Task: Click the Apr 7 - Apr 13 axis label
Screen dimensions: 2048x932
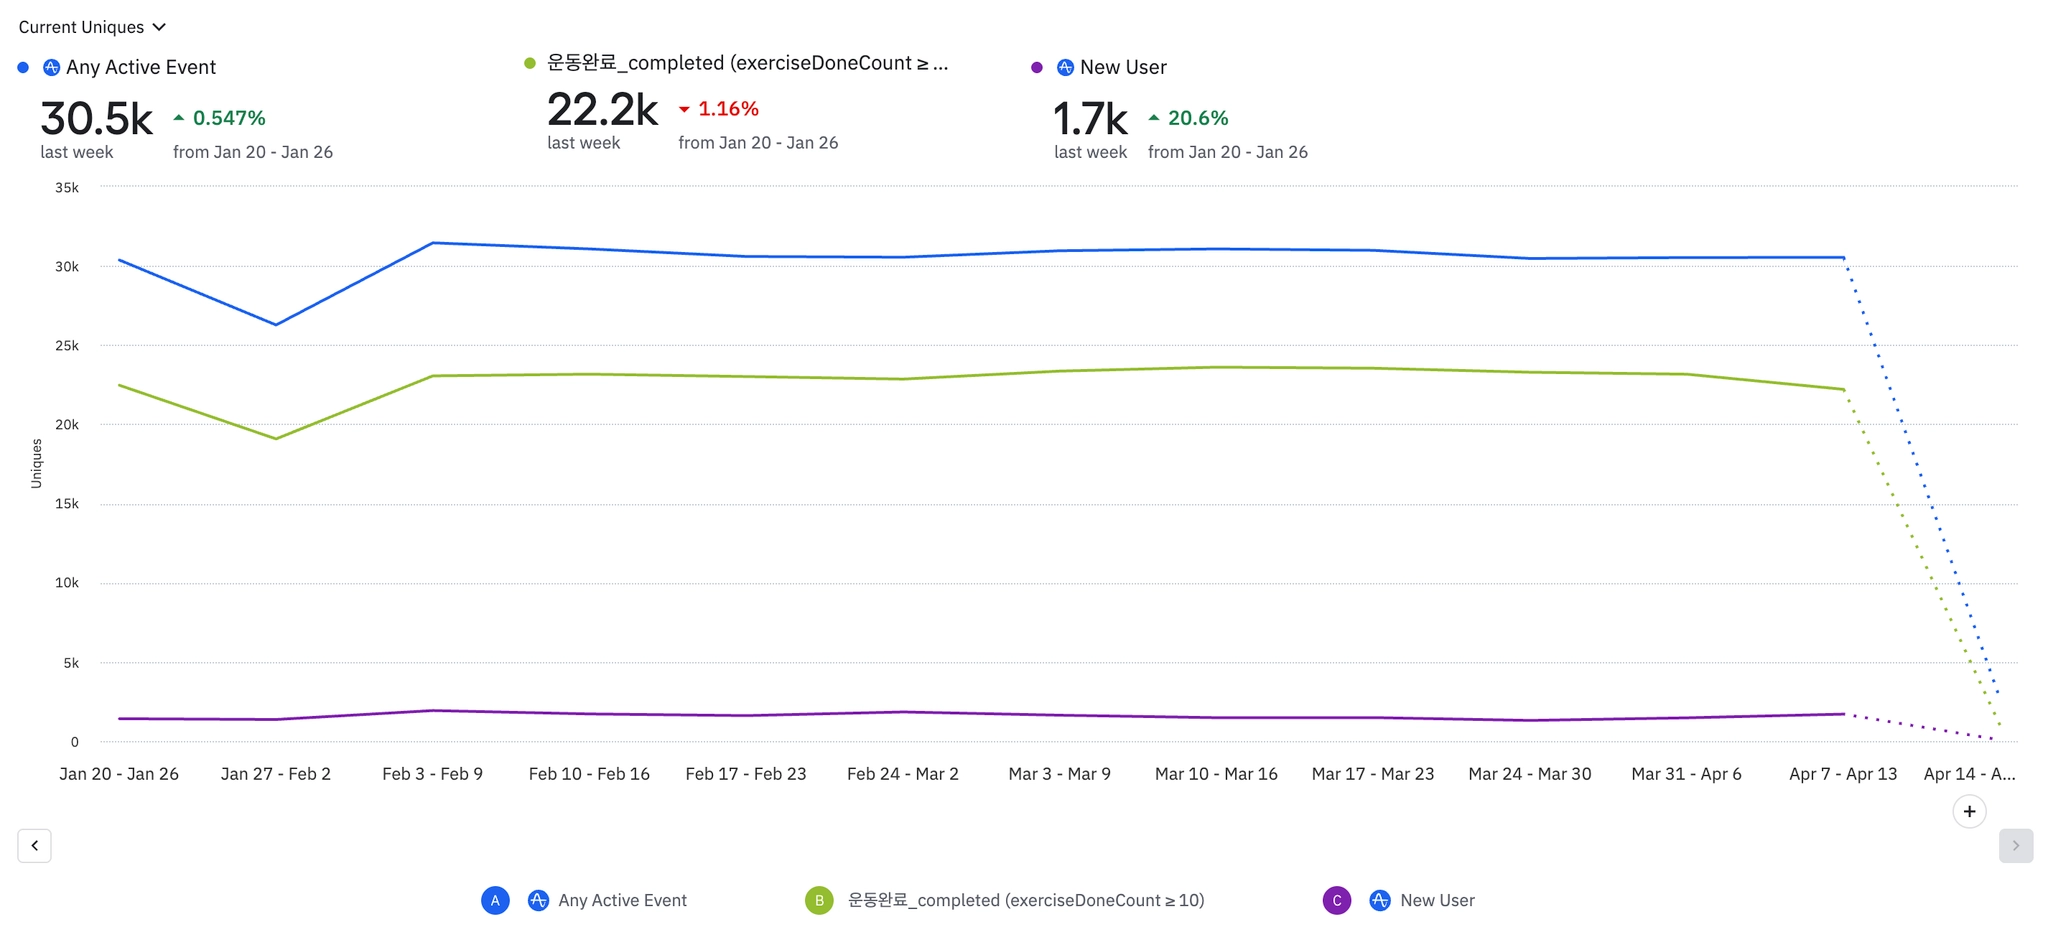Action: click(1843, 774)
